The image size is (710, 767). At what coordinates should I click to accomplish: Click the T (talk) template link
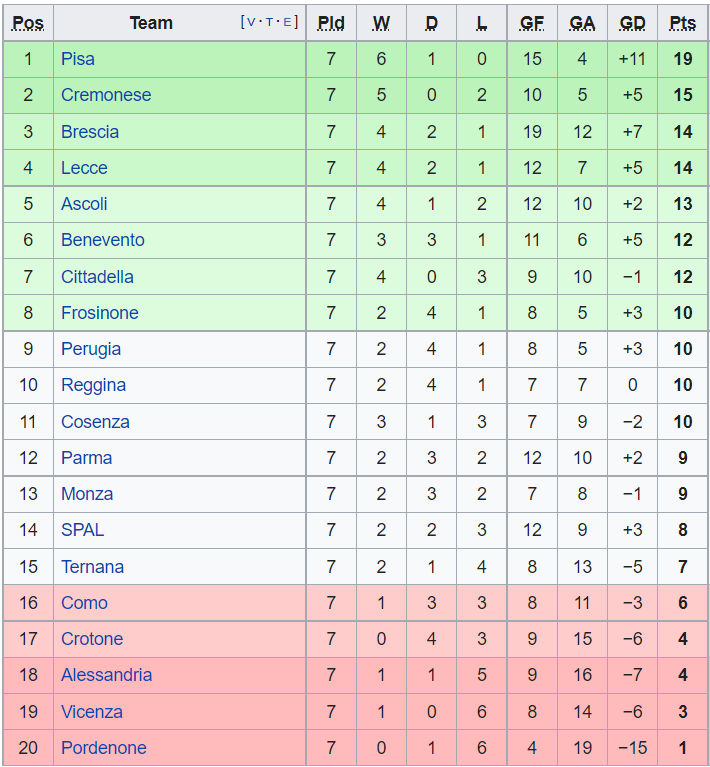pos(270,22)
